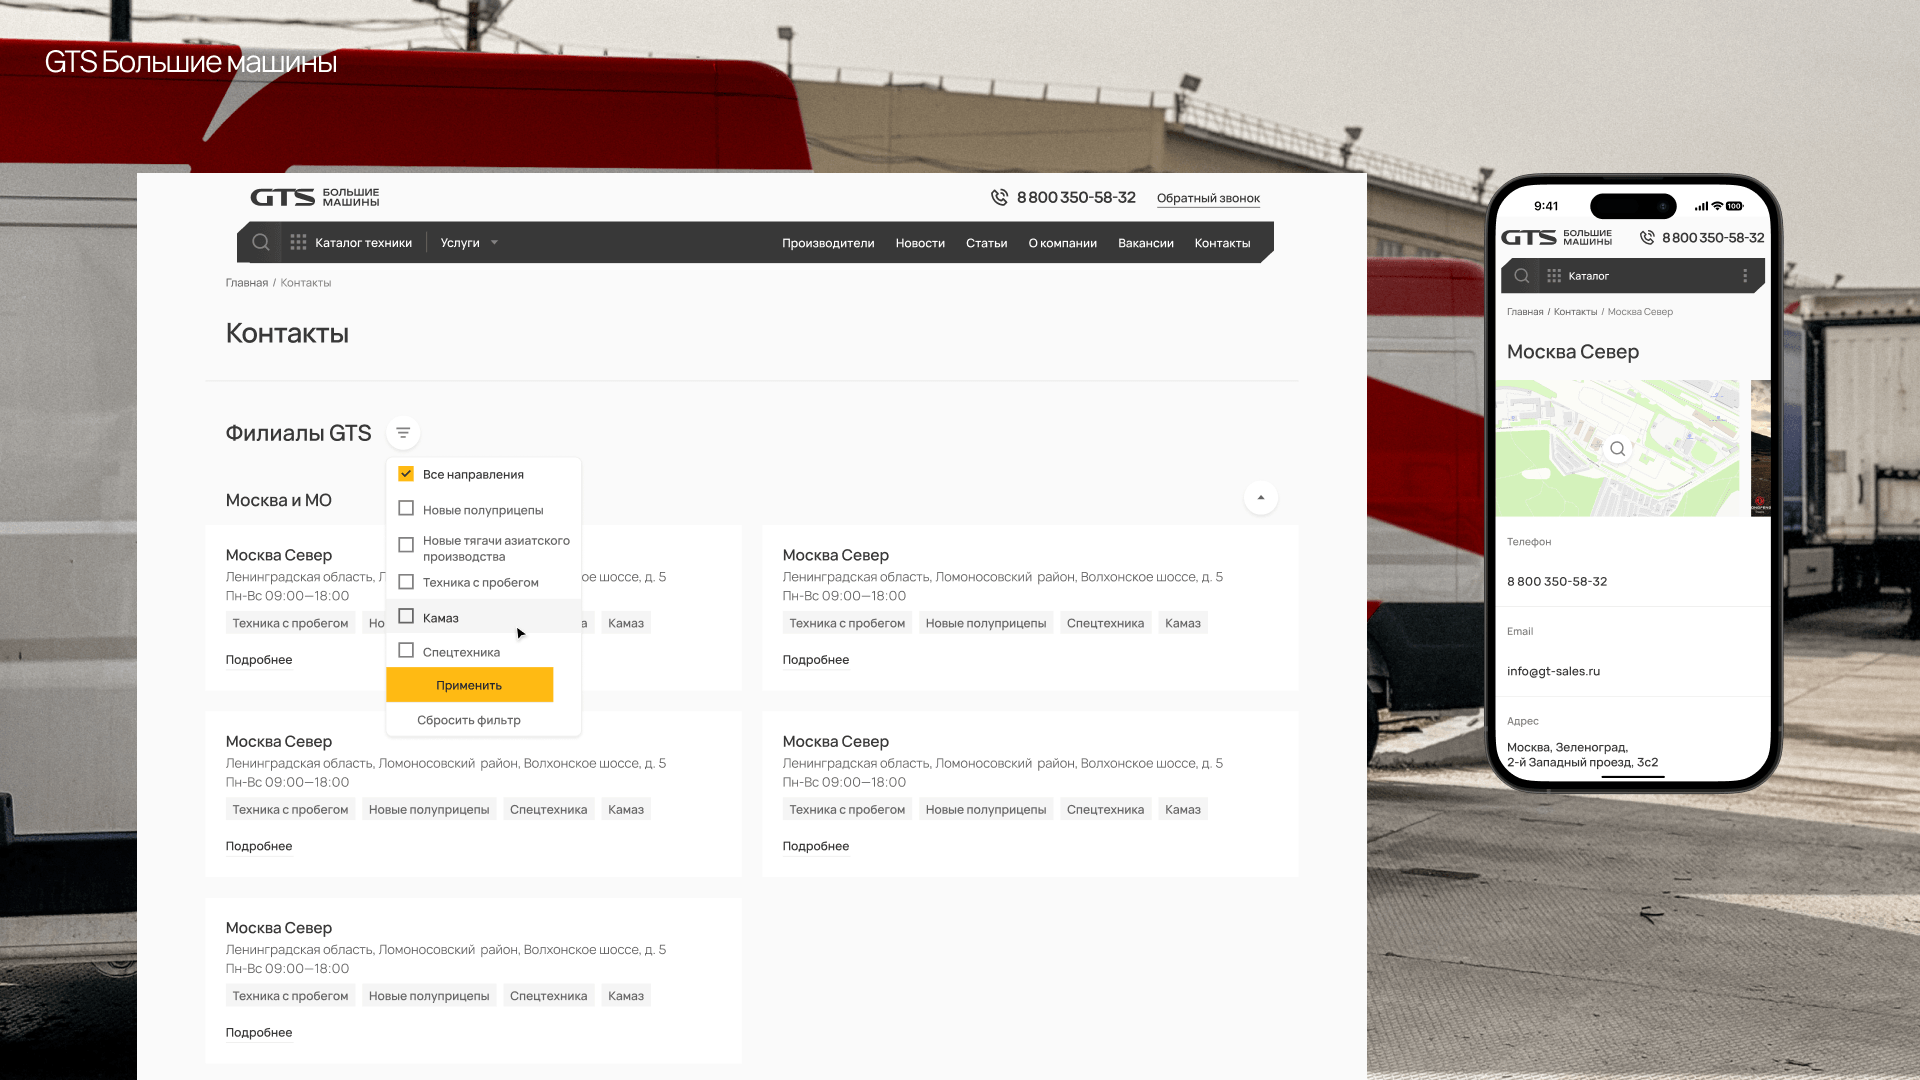Click the Сбросить фильтр link
The height and width of the screenshot is (1080, 1920).
click(469, 720)
